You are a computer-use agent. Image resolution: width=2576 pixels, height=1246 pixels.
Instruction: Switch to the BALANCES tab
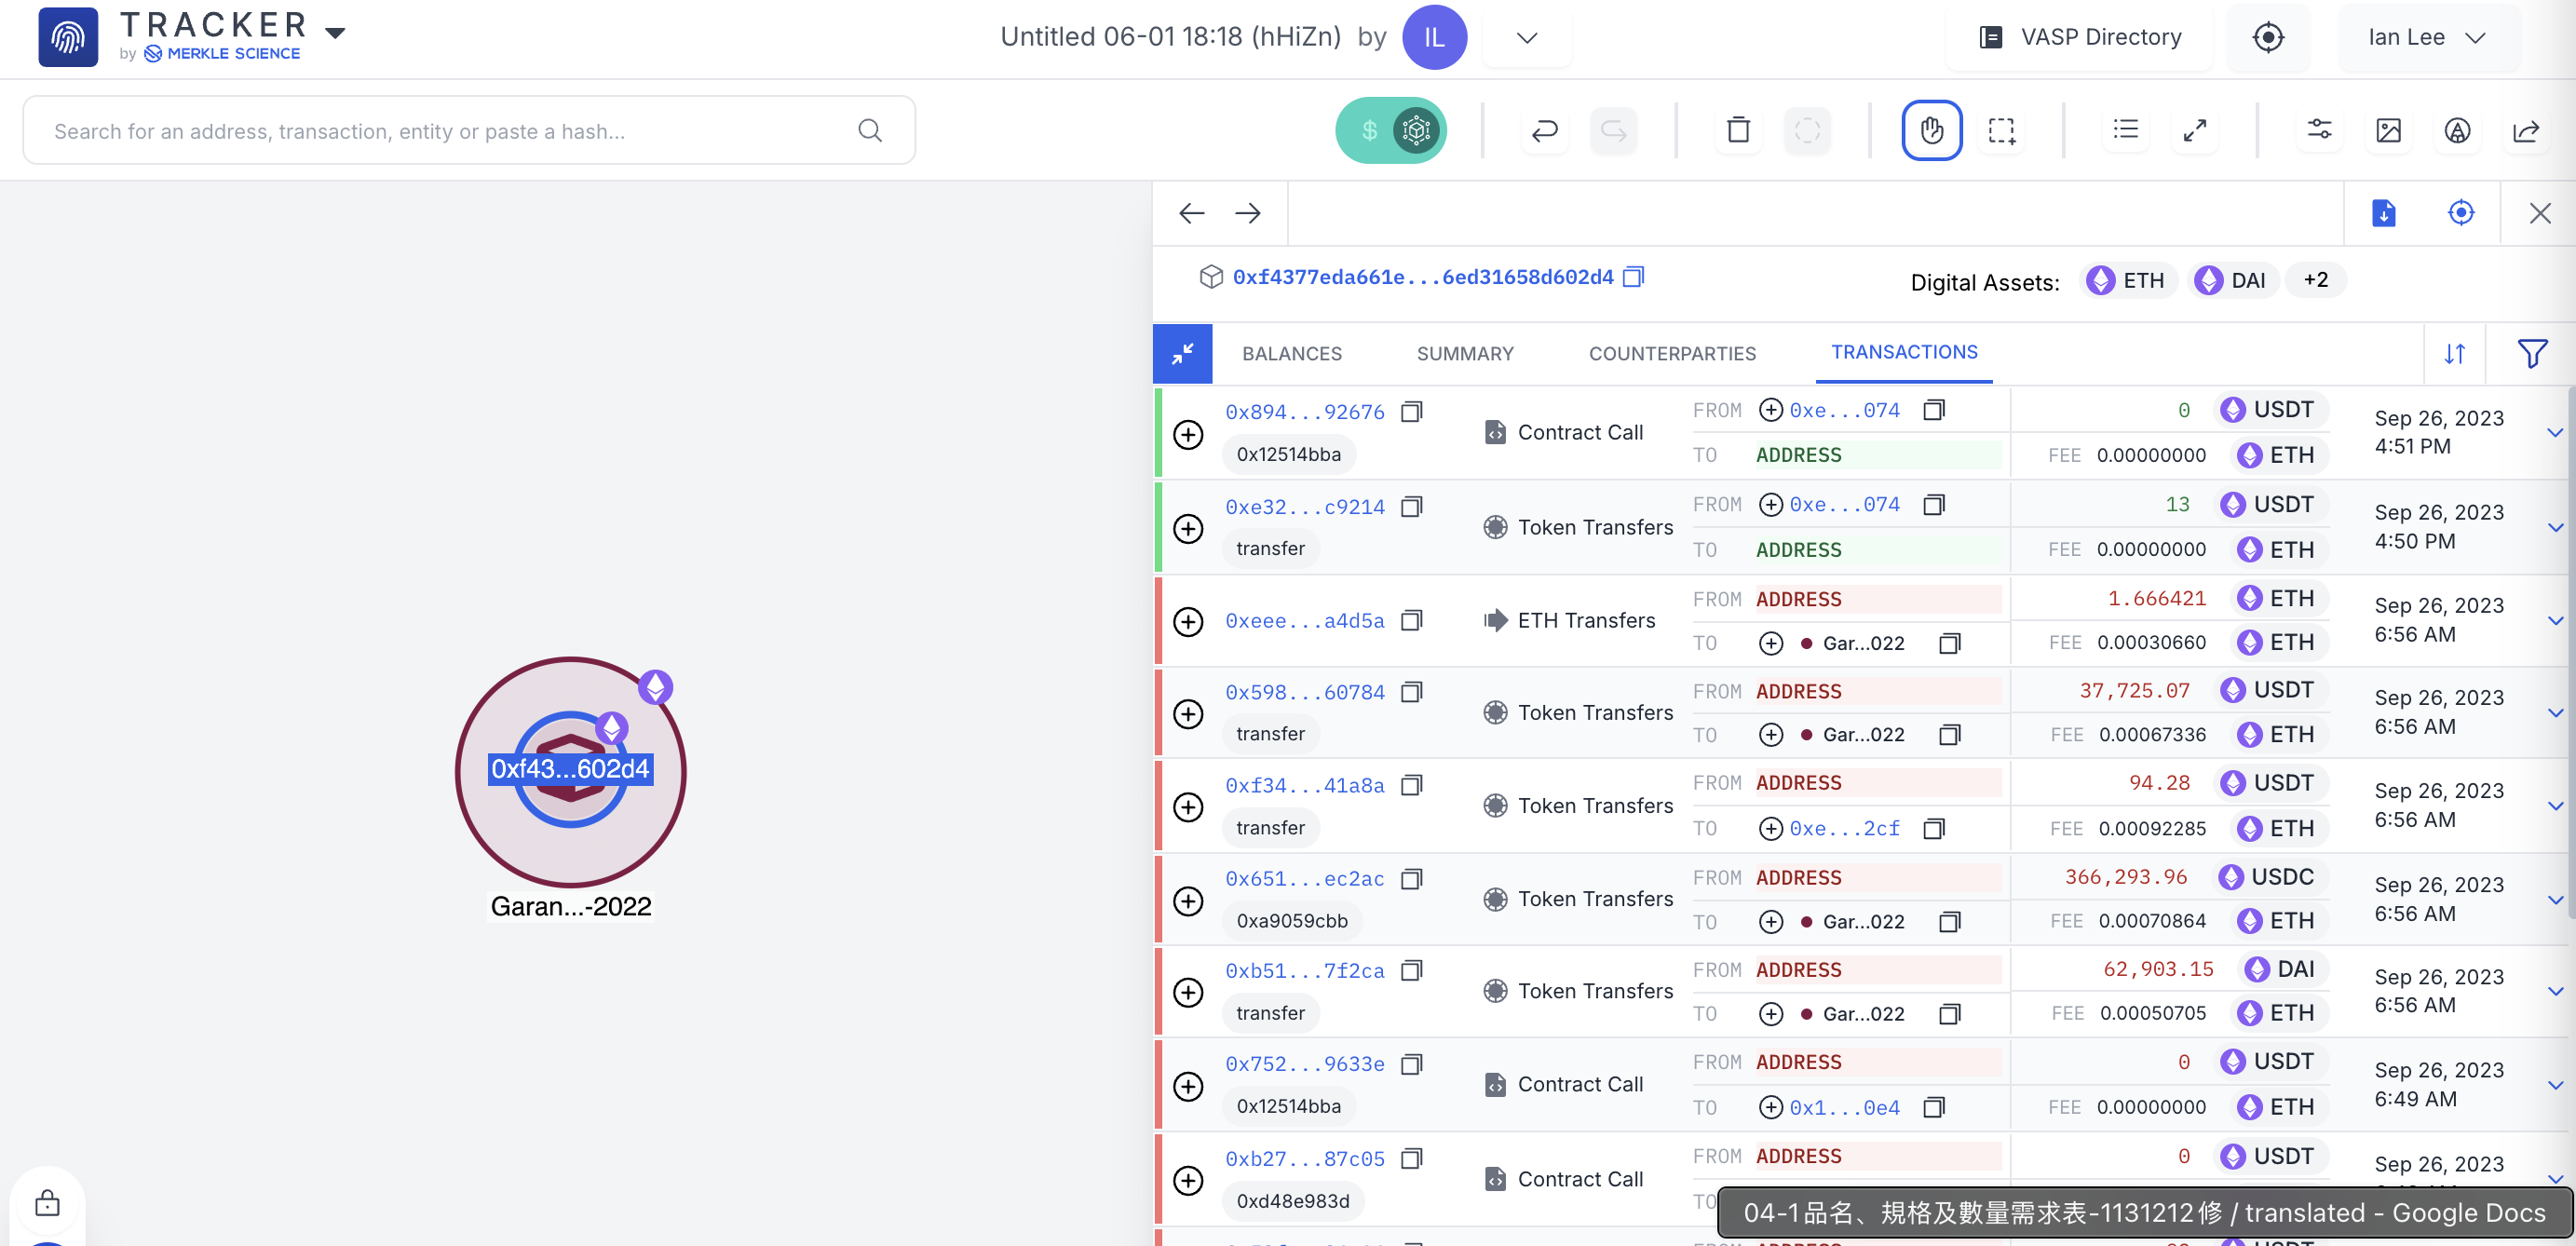1291,354
